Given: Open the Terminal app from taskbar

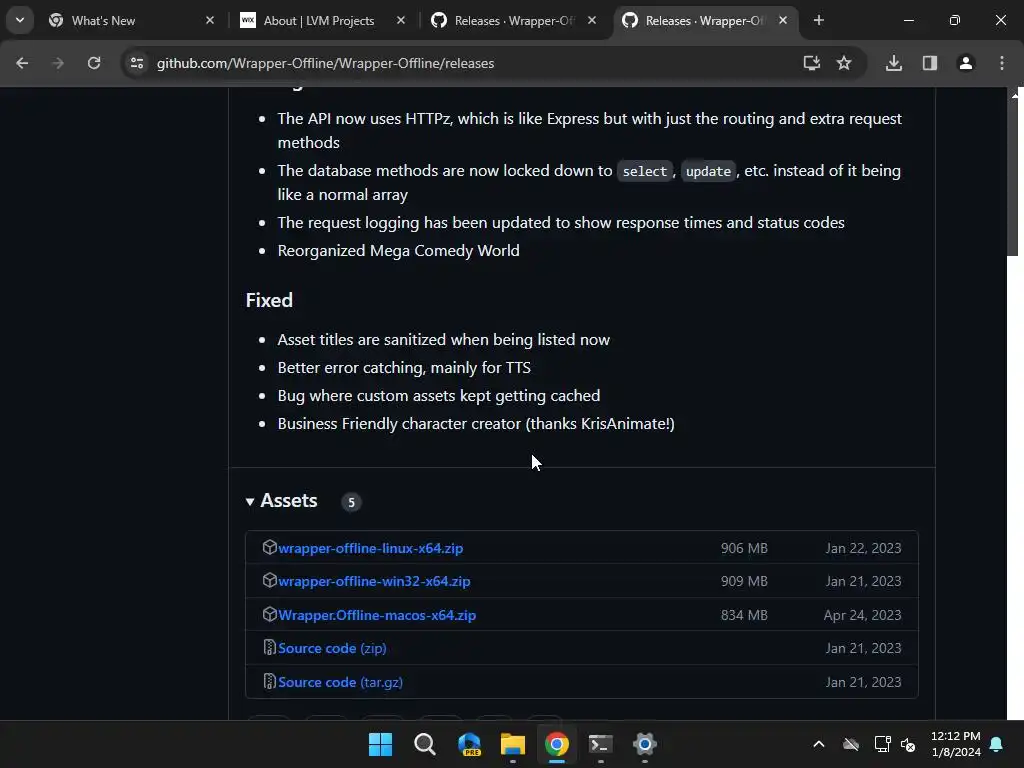Looking at the screenshot, I should pos(601,744).
